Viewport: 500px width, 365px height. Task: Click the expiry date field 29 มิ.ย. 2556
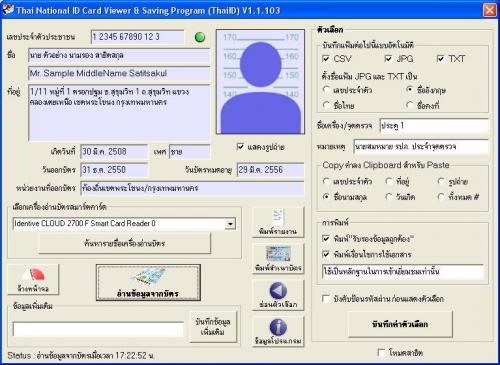coord(270,170)
